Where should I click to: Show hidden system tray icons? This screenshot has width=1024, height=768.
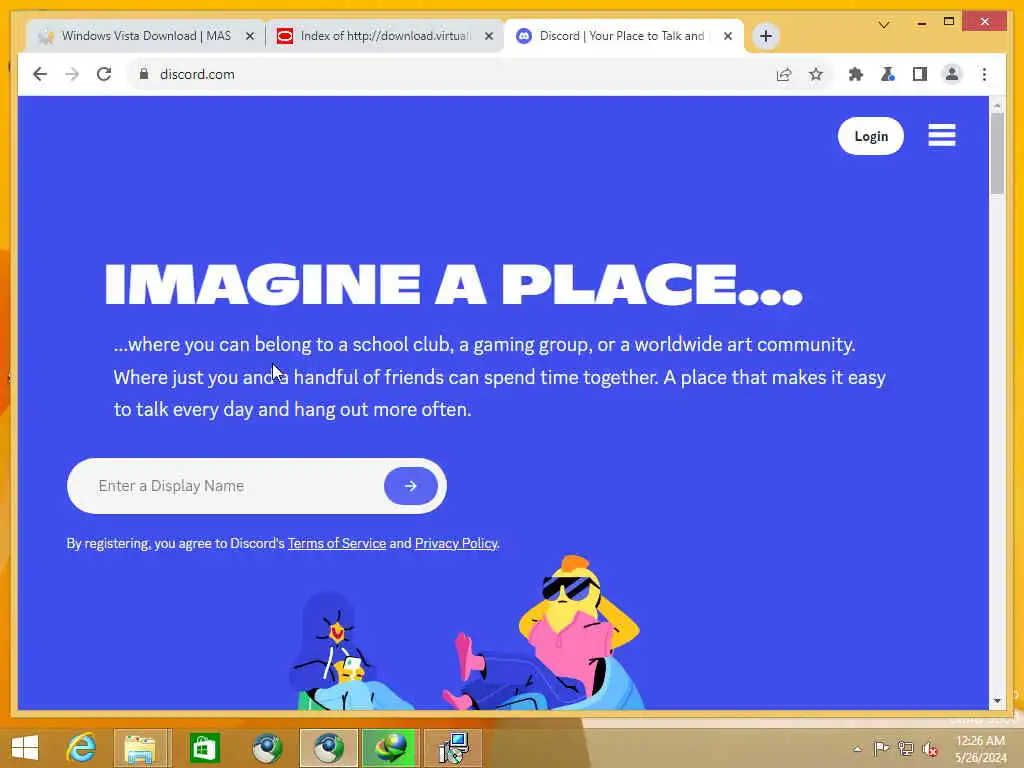tap(857, 748)
